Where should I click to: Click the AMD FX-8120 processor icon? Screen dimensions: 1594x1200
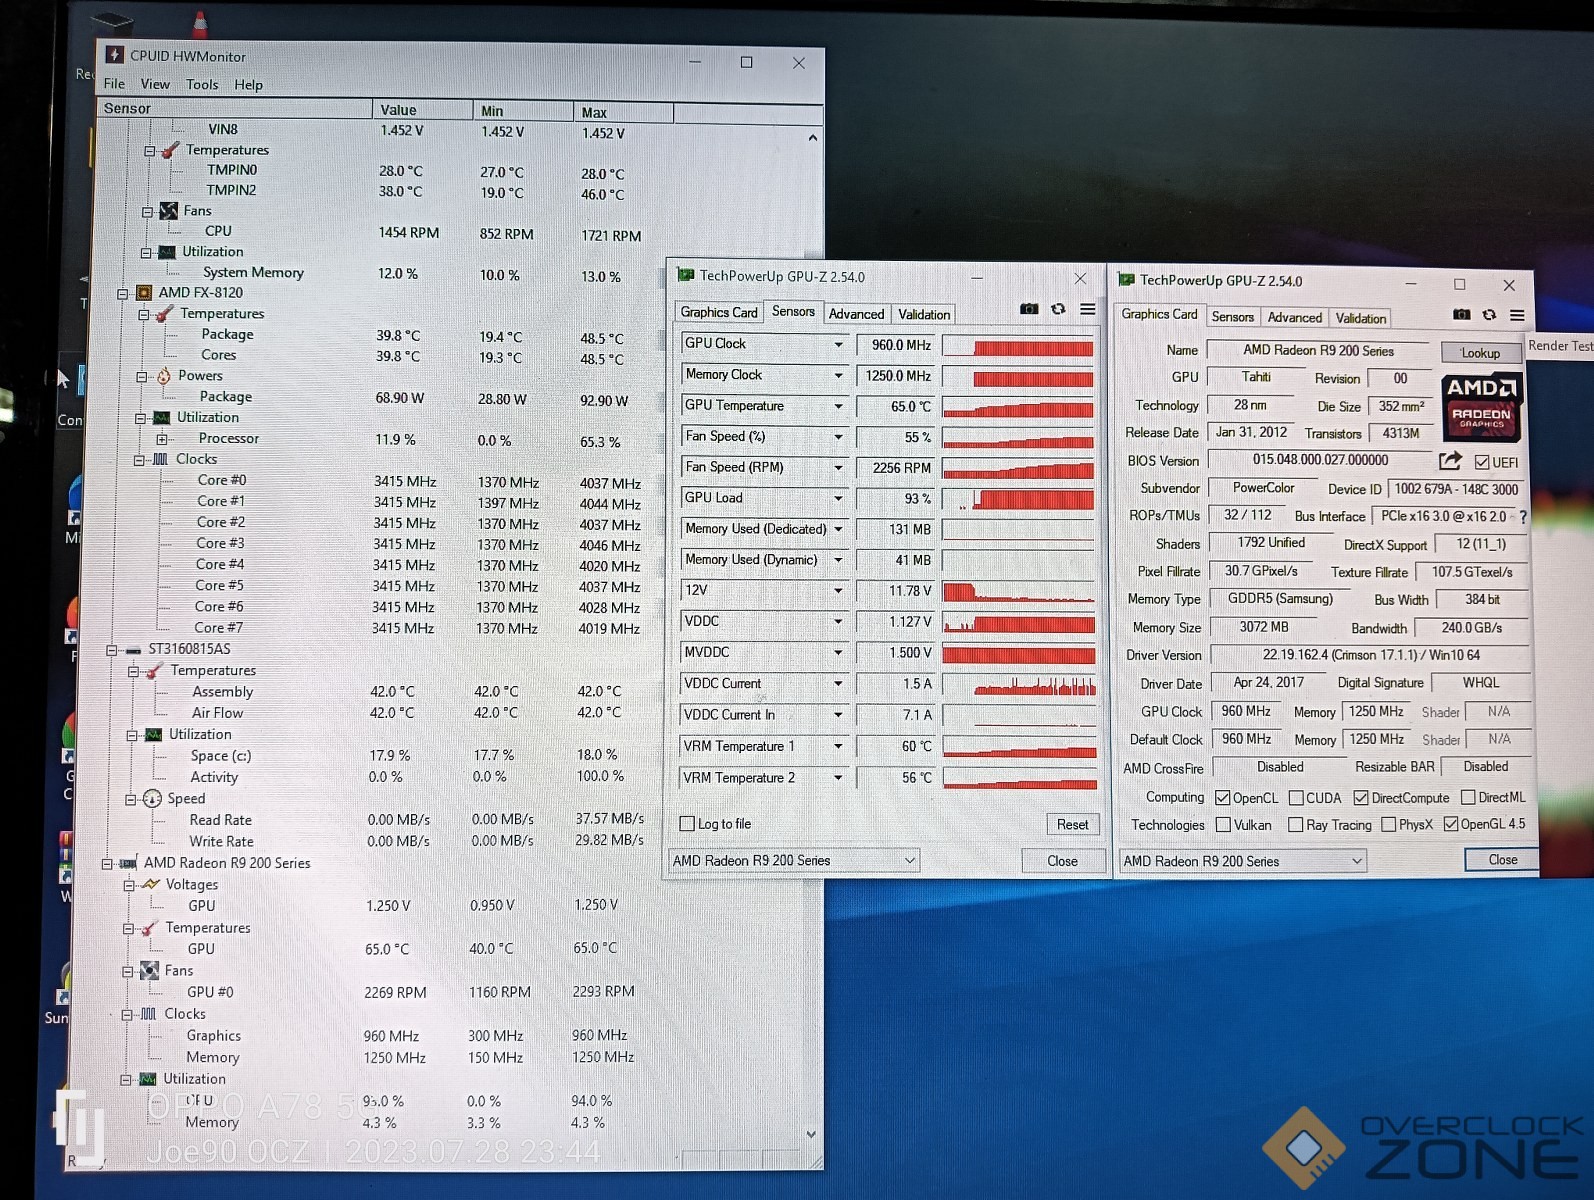144,293
